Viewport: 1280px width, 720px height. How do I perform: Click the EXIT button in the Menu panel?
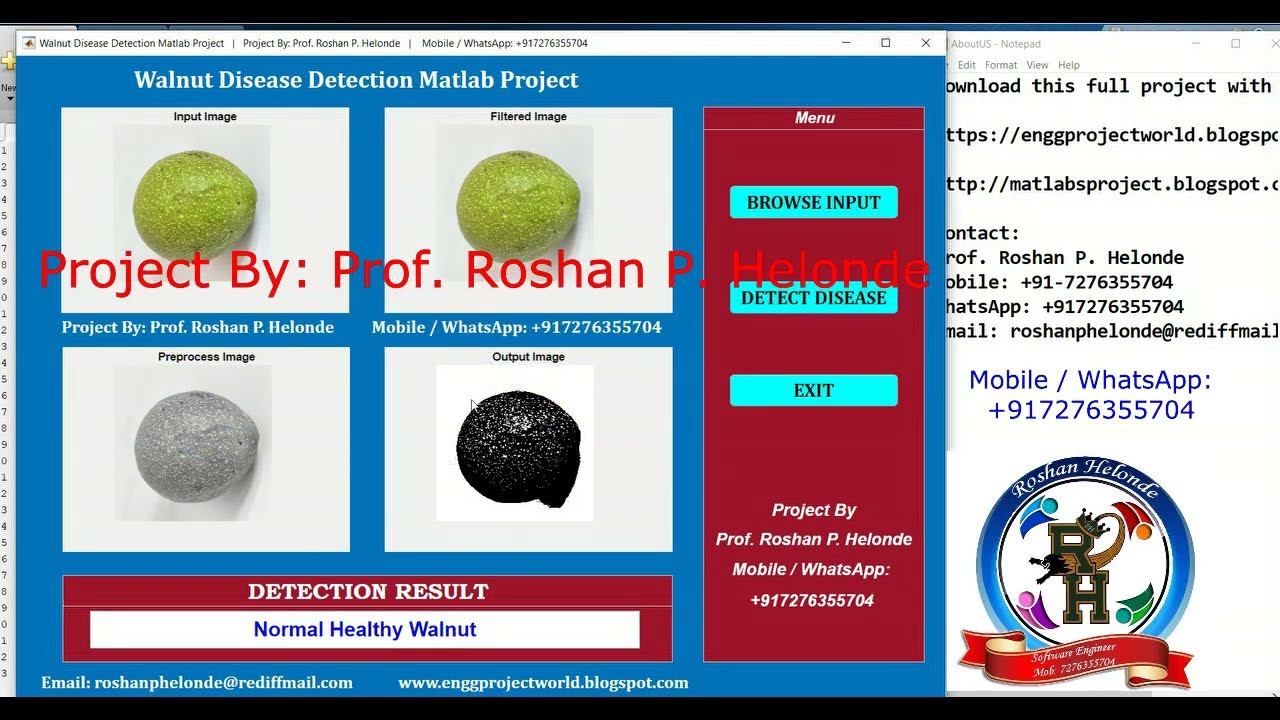pyautogui.click(x=813, y=390)
